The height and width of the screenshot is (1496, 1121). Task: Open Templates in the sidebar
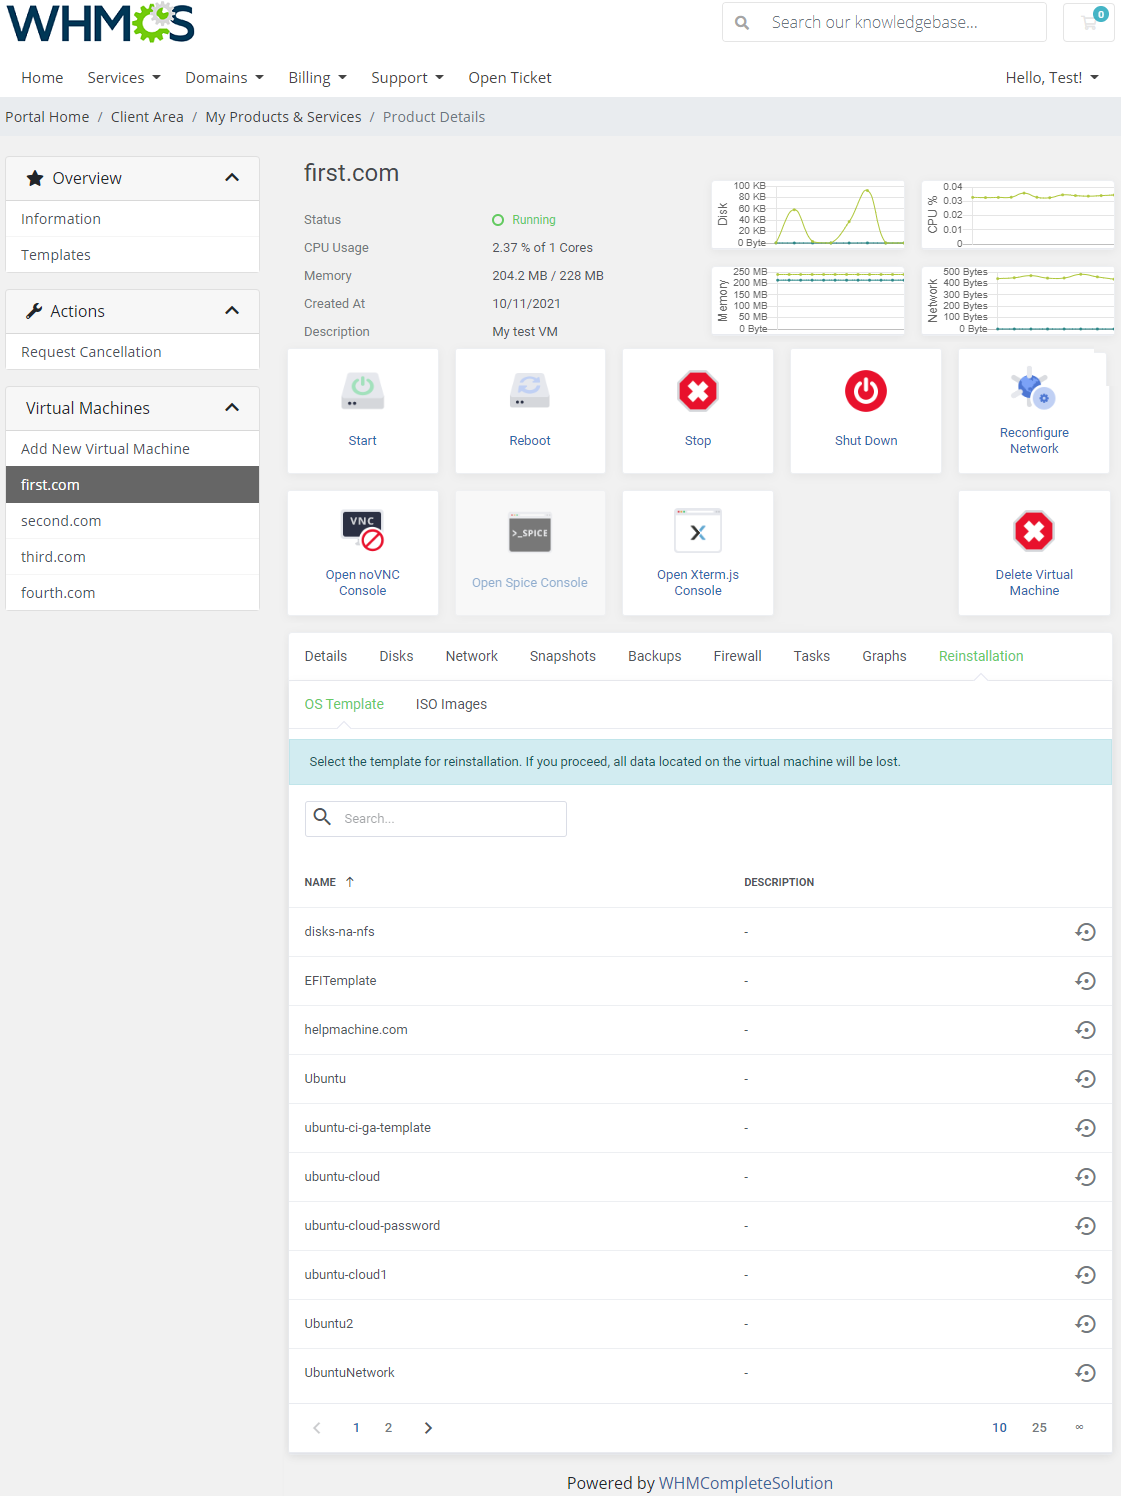(132, 255)
